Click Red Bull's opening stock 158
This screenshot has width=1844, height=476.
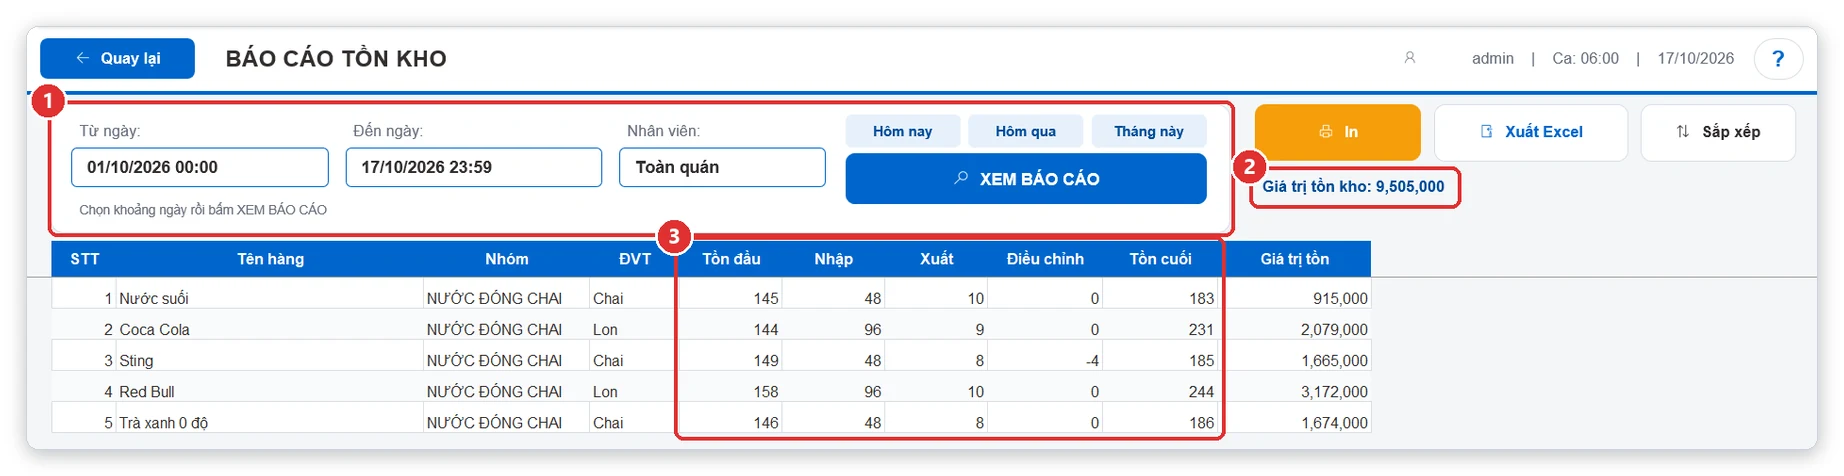tap(766, 391)
